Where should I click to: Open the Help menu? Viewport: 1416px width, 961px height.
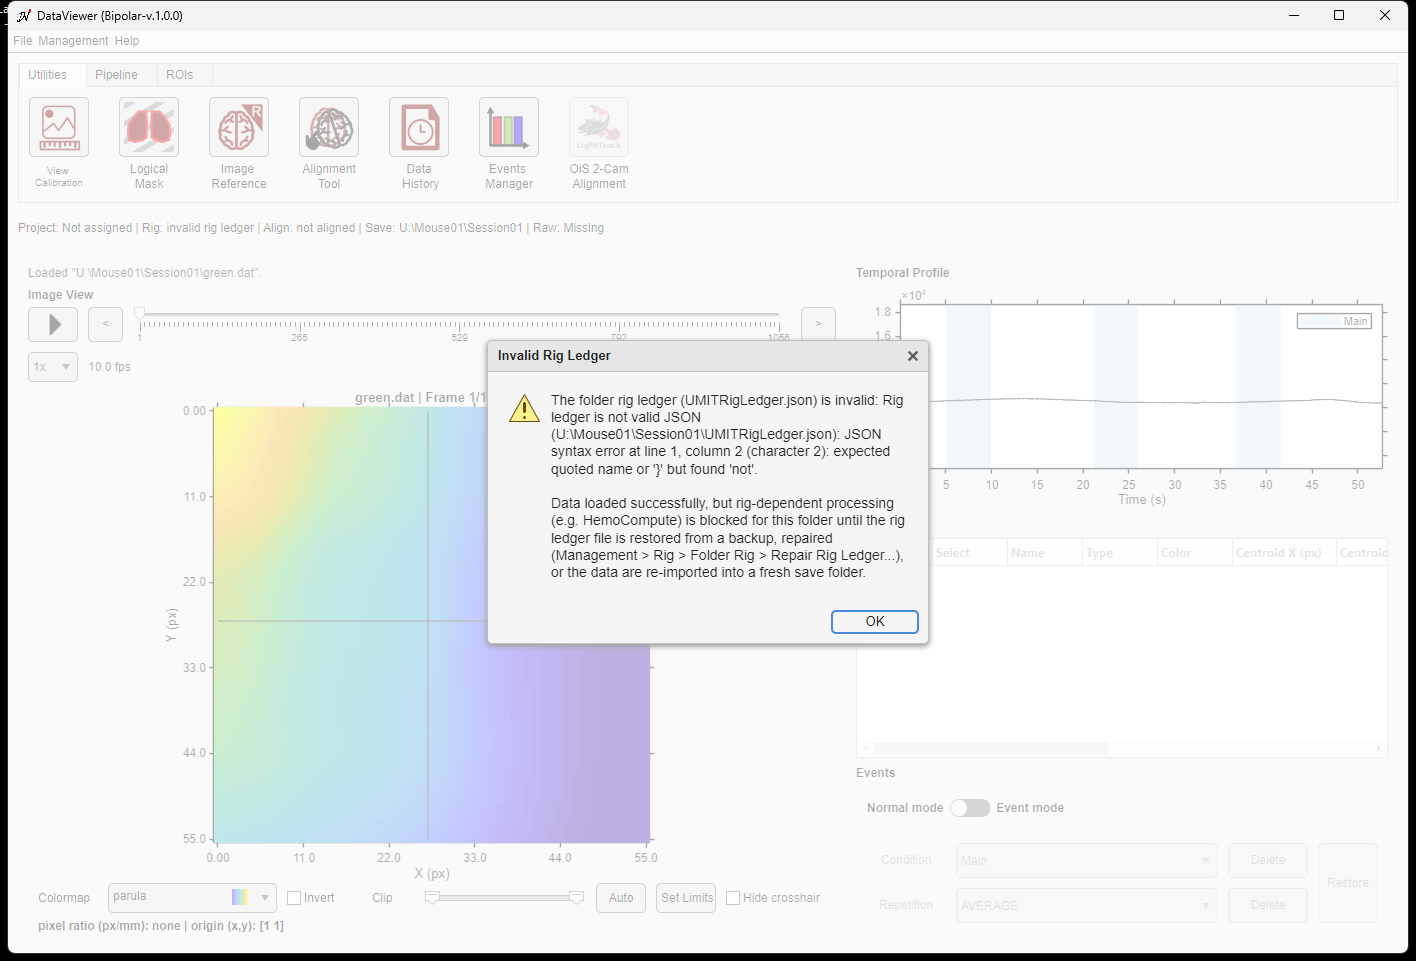click(127, 41)
